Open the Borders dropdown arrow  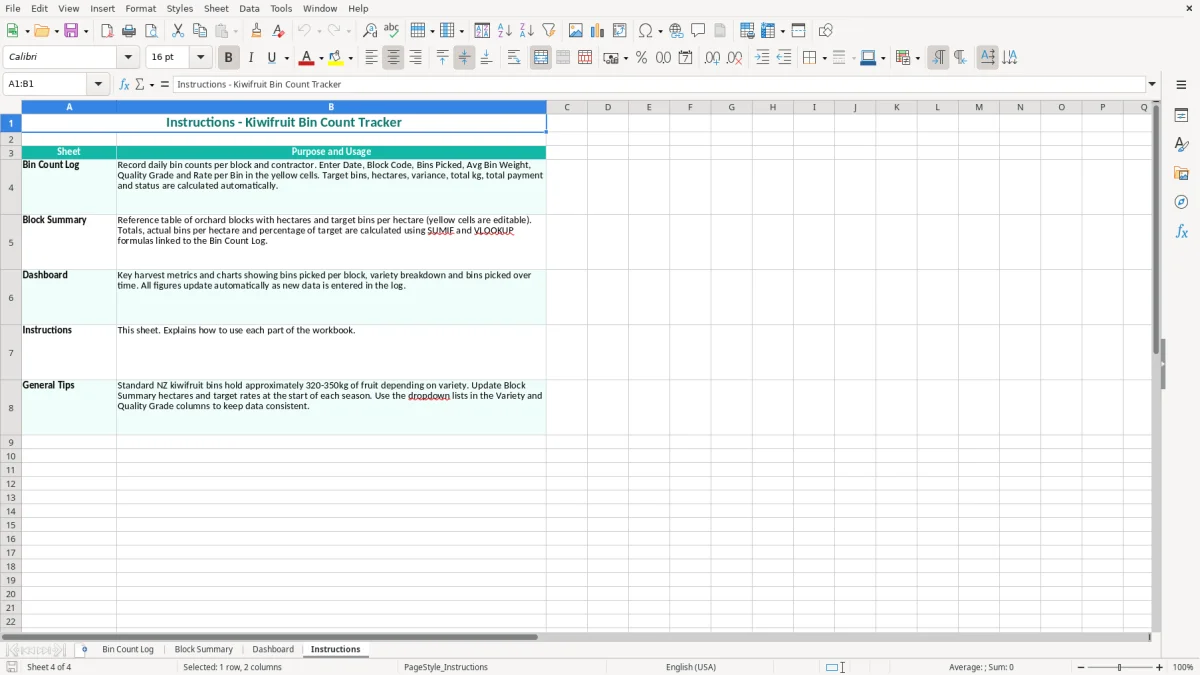[x=824, y=58]
